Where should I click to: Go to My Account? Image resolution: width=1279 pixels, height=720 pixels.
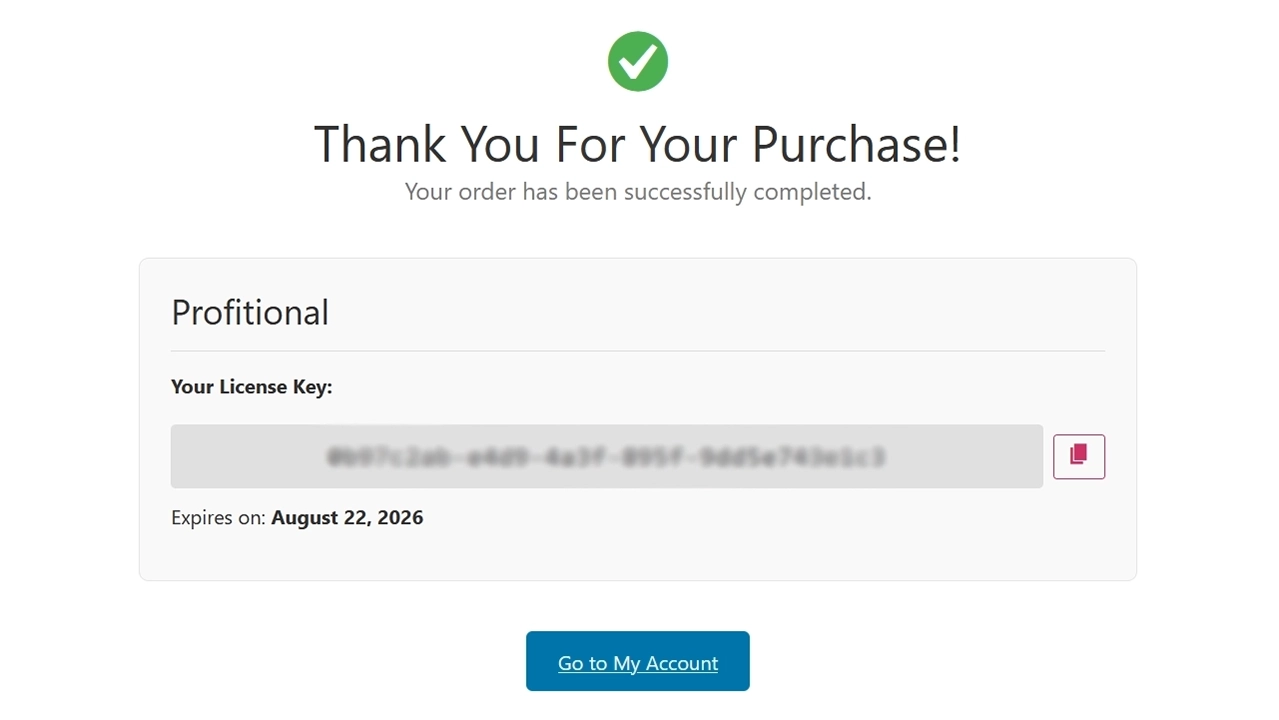coord(638,661)
